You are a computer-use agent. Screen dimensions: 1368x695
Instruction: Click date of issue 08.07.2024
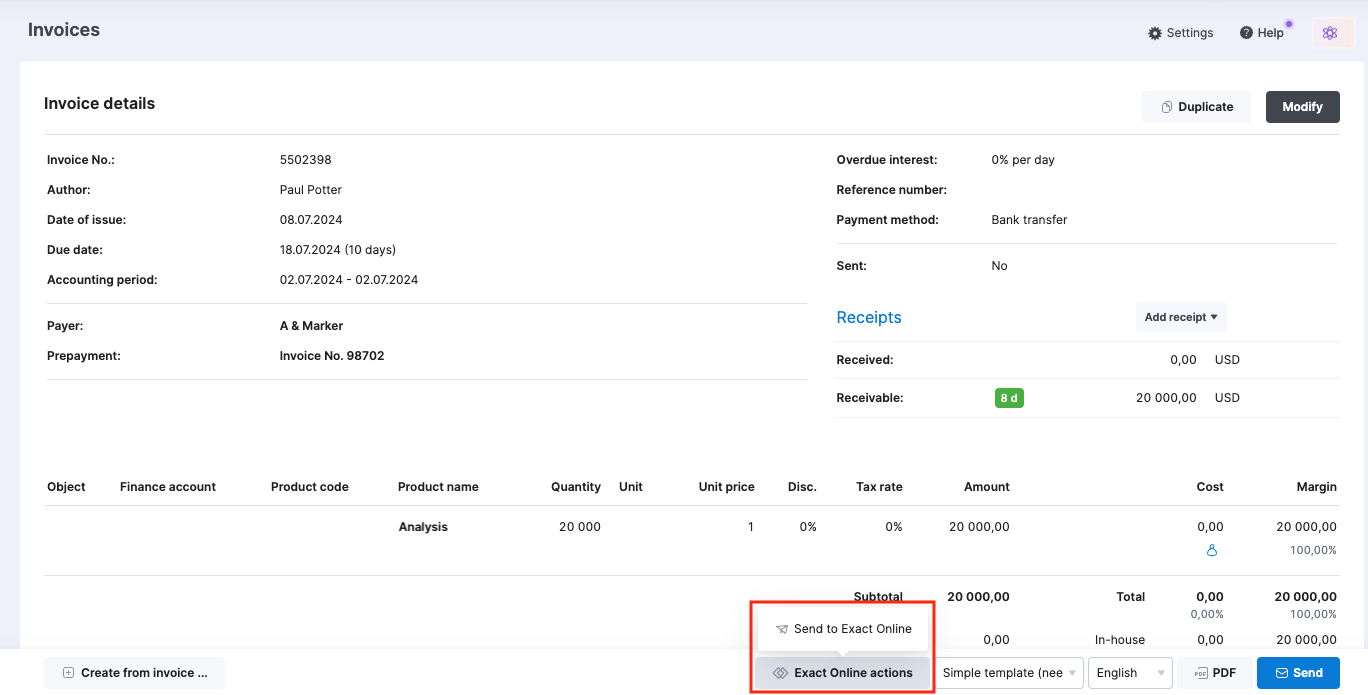[311, 220]
